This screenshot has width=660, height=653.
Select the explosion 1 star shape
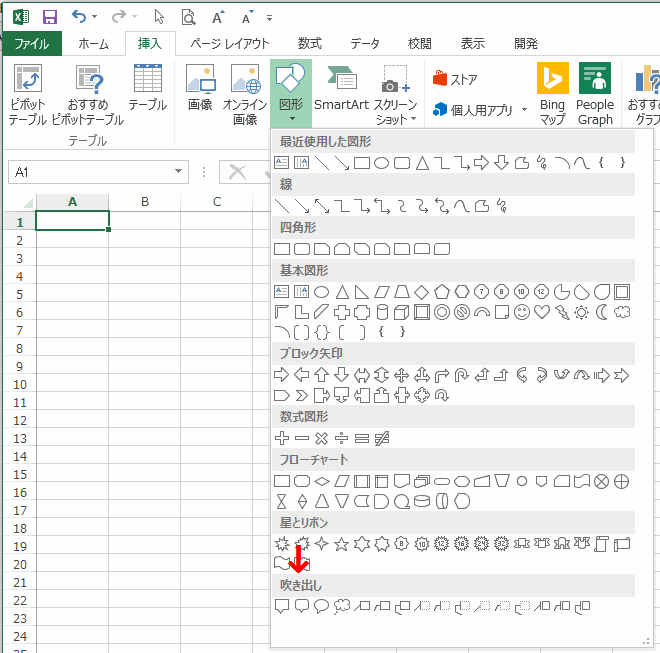282,544
